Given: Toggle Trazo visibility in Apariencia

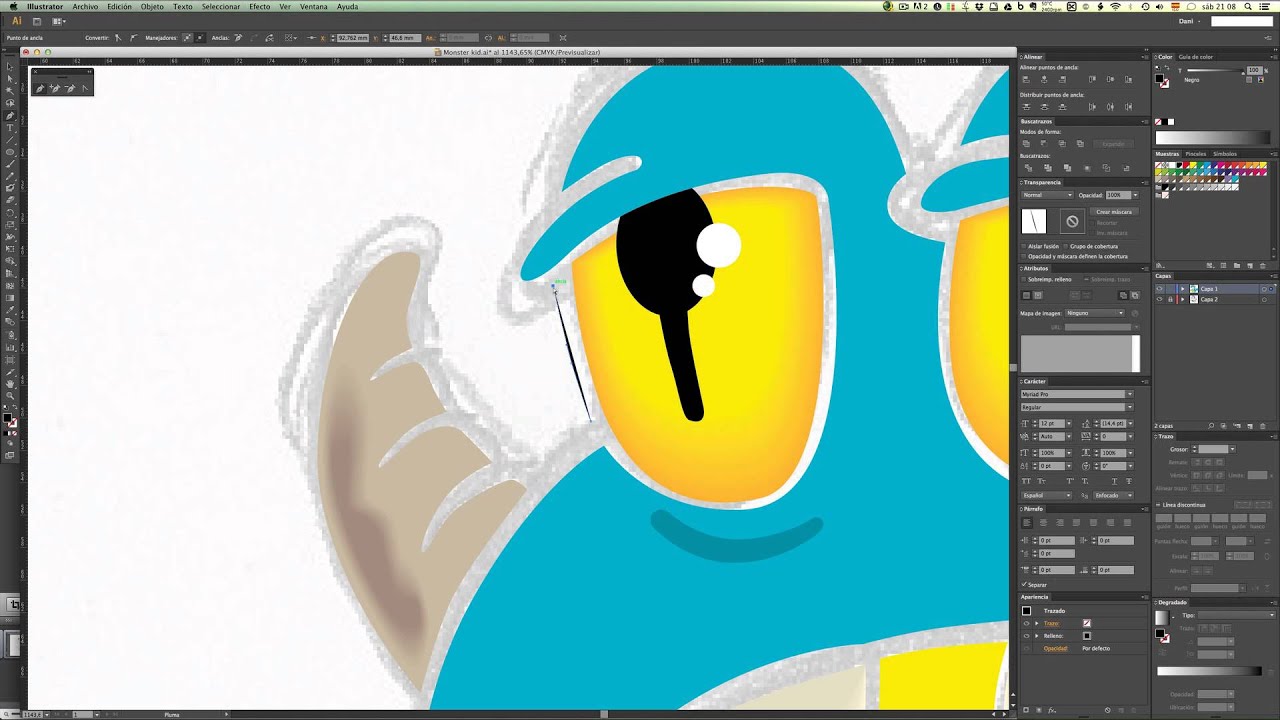Looking at the screenshot, I should tap(1026, 623).
